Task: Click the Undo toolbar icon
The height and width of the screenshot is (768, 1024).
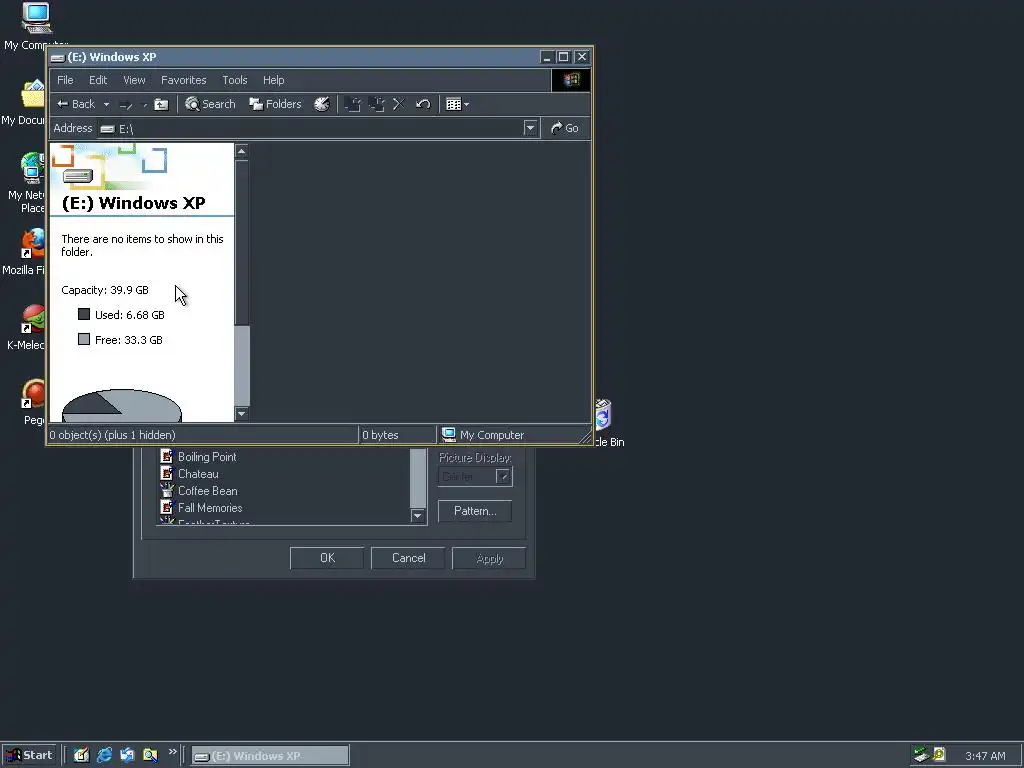Action: [x=423, y=104]
